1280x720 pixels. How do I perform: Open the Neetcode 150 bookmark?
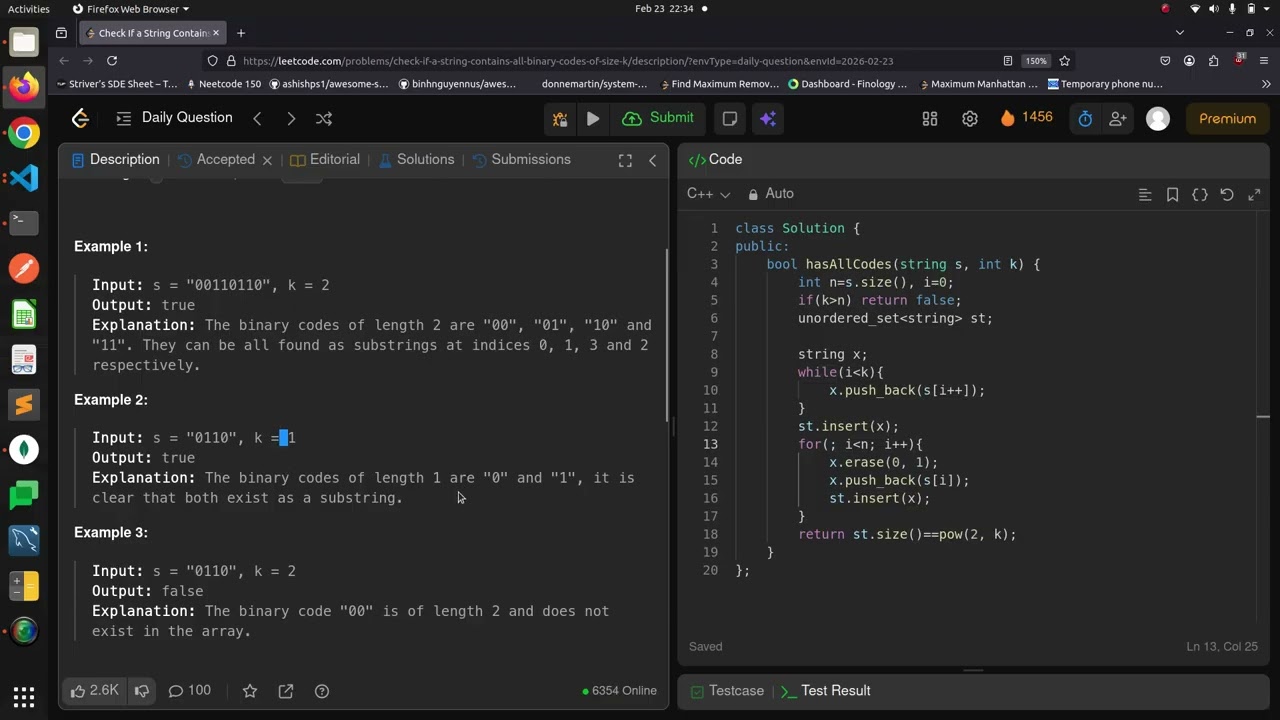(222, 84)
